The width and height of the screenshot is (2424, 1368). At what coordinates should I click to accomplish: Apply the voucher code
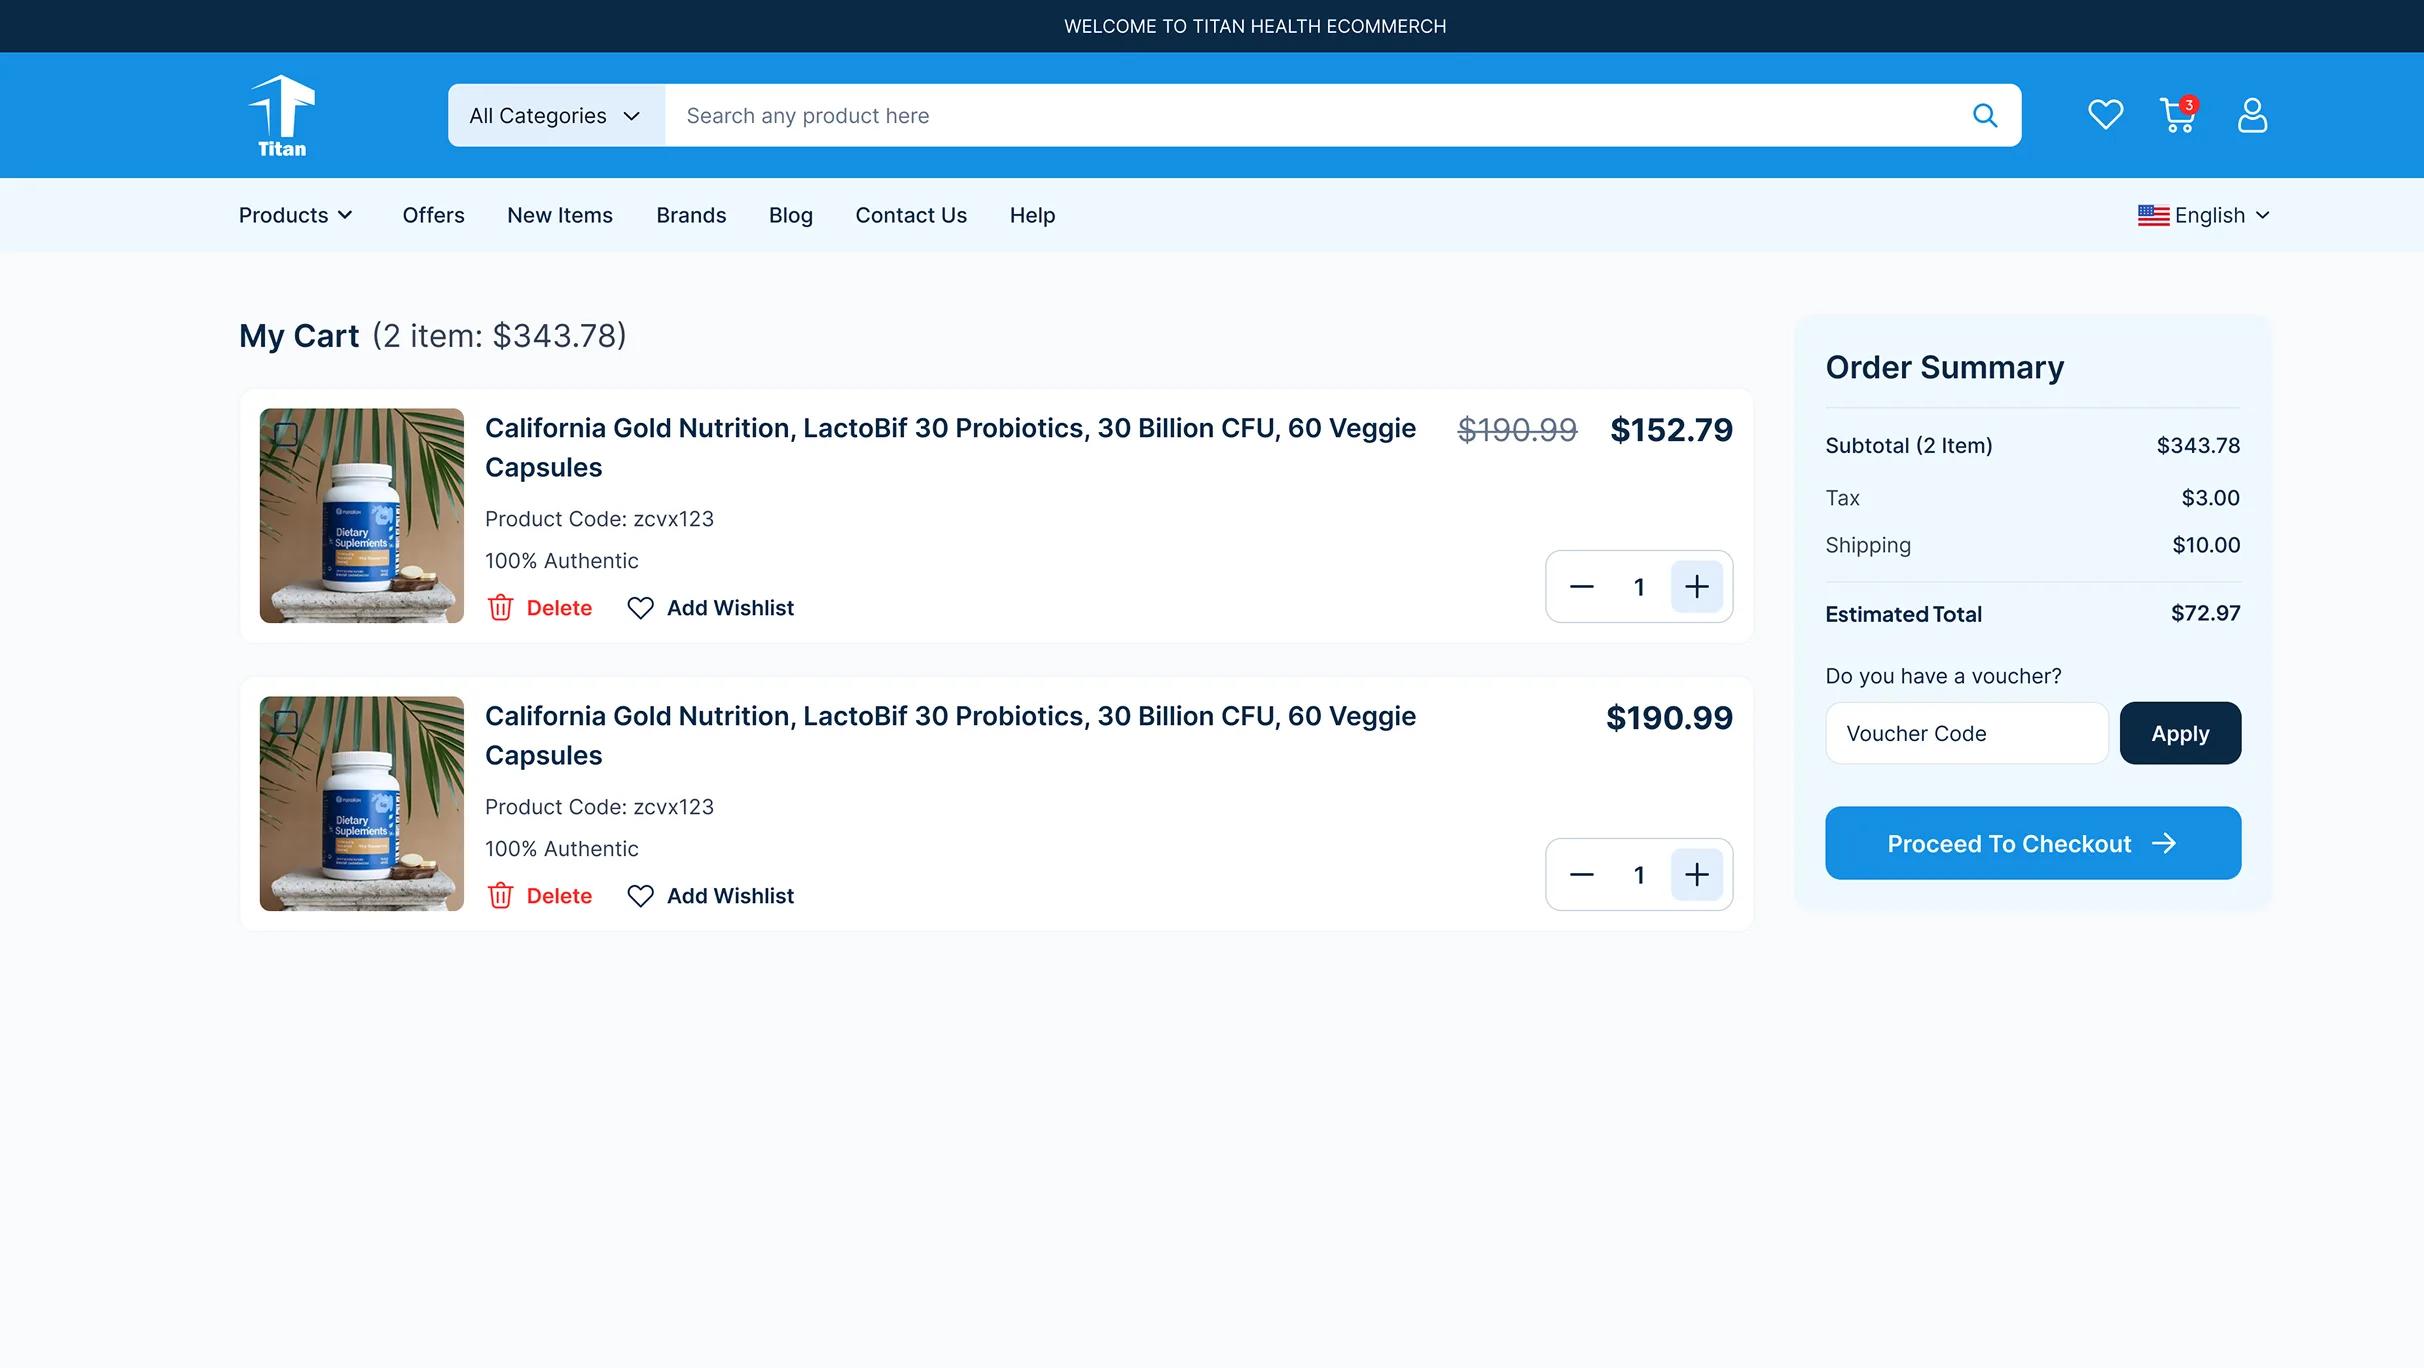coord(2180,734)
